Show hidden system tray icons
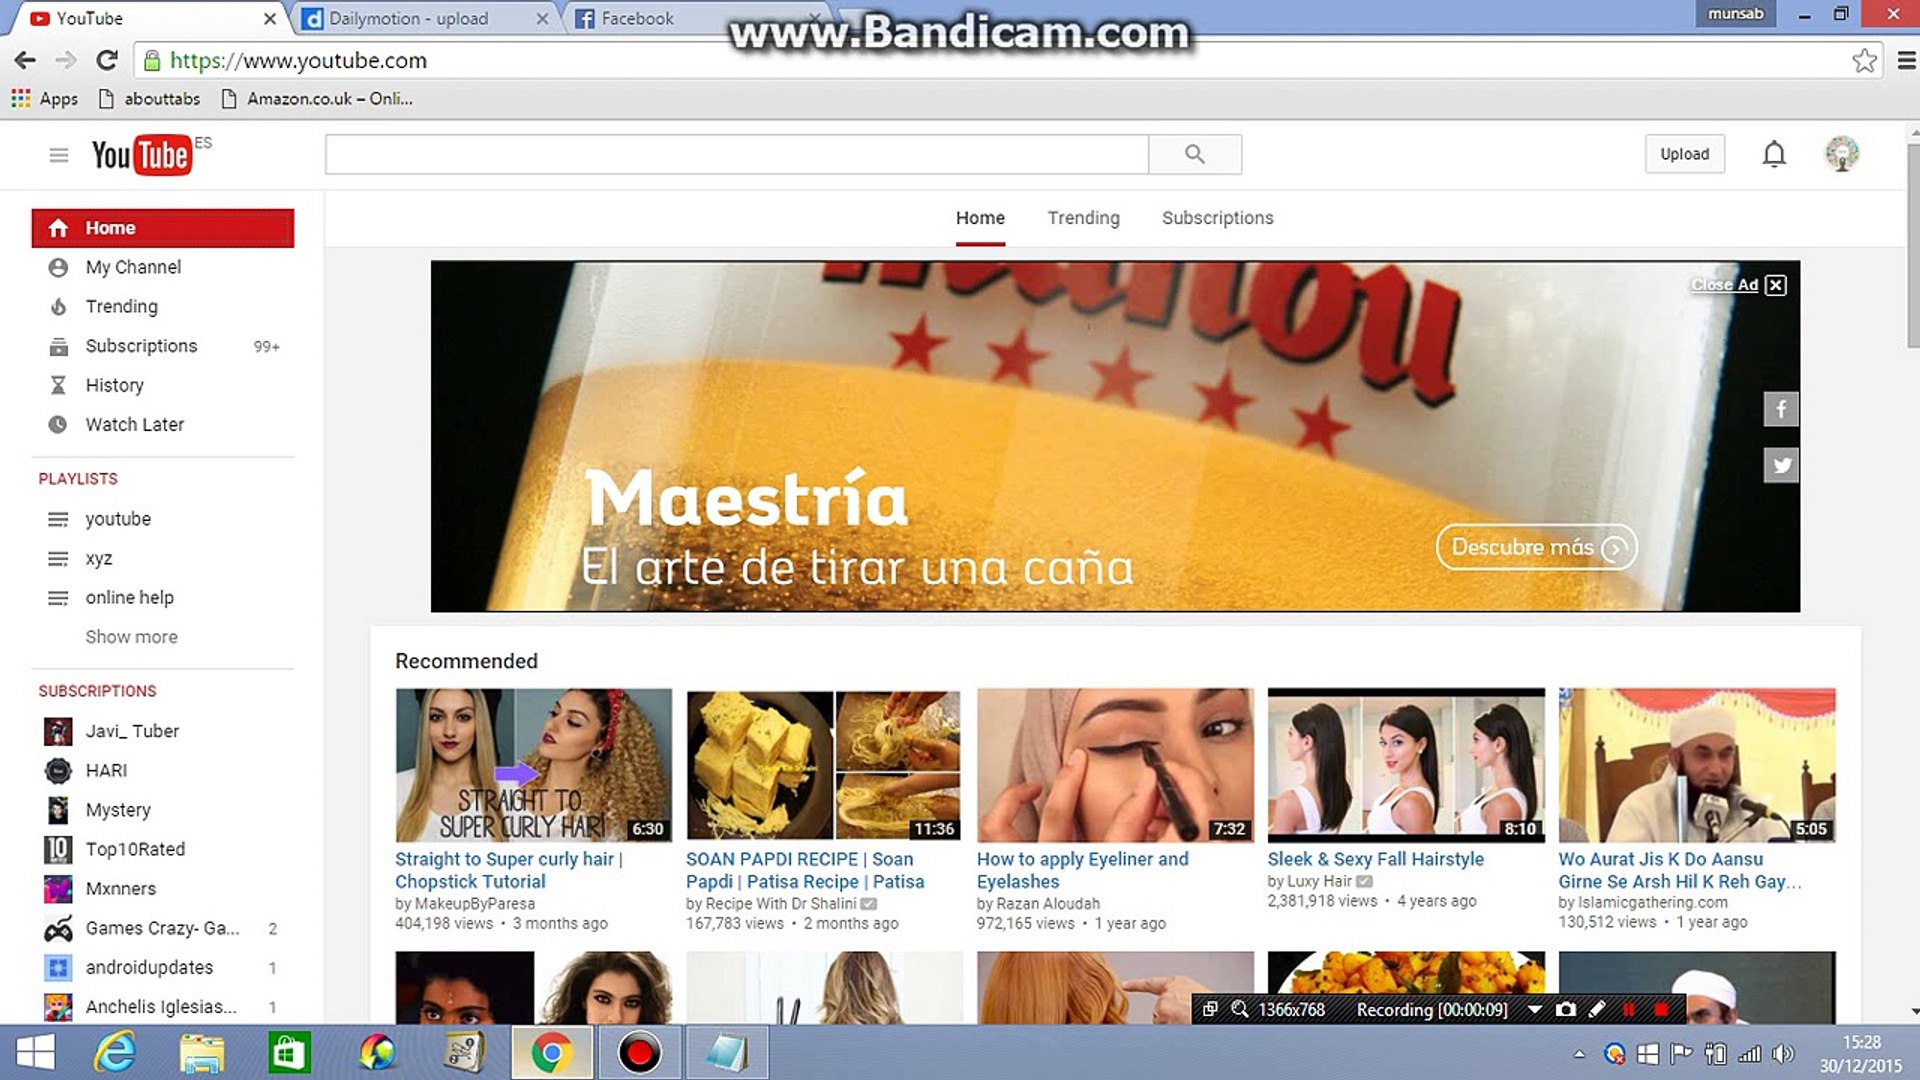This screenshot has height=1080, width=1920. point(1579,1054)
